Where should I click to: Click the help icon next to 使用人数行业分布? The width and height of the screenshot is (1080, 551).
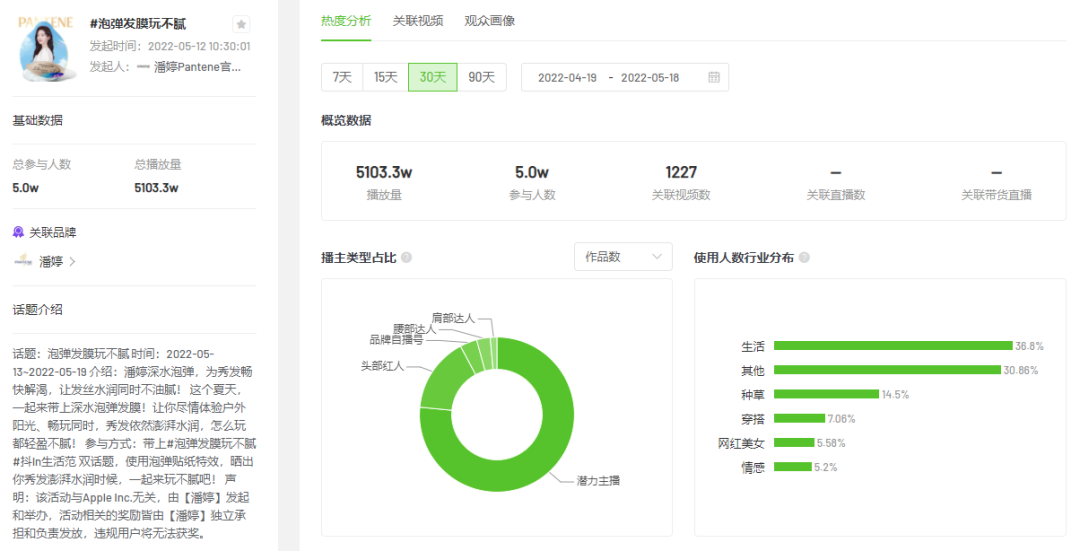click(804, 258)
